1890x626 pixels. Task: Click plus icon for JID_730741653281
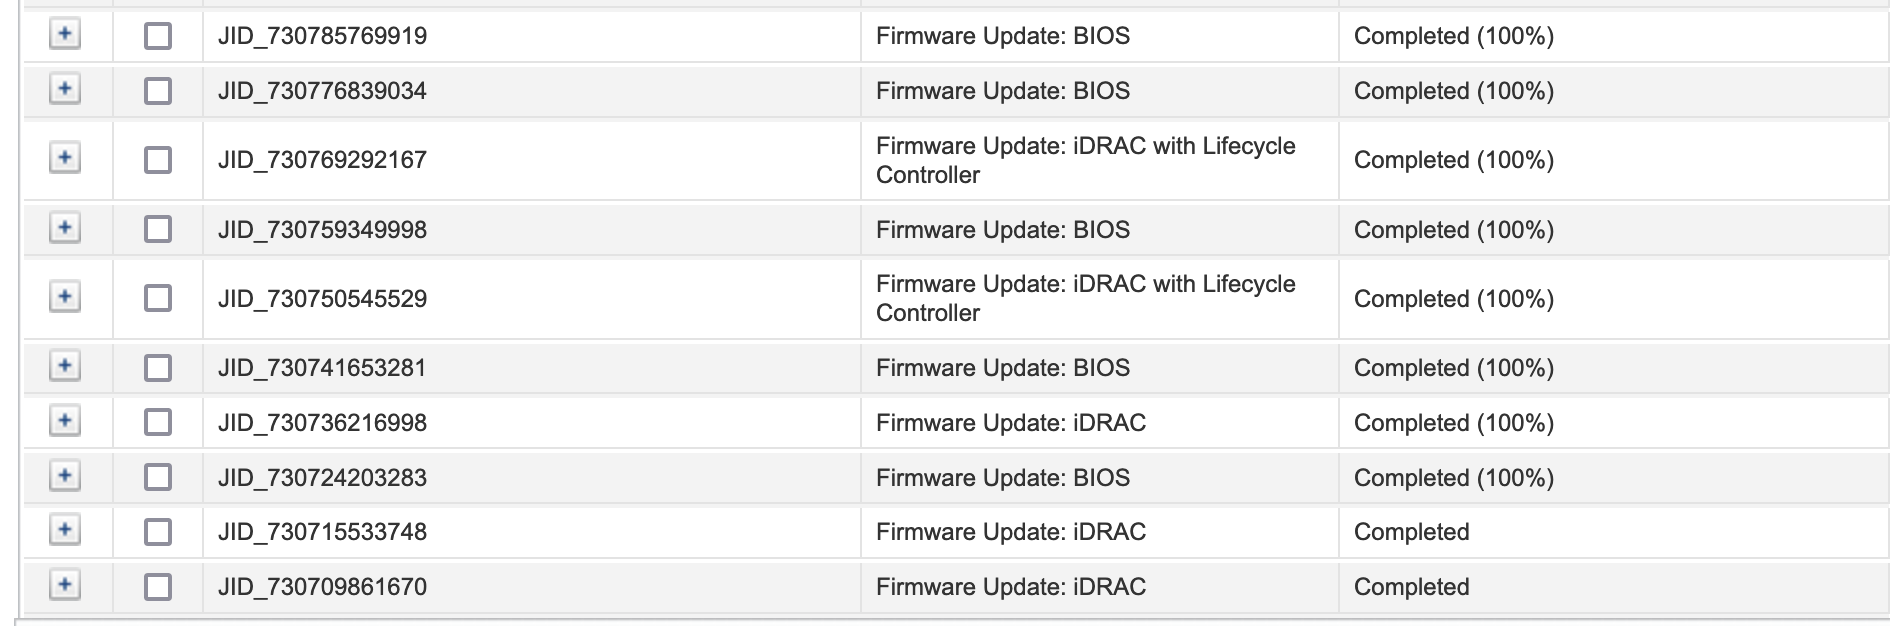pos(65,366)
